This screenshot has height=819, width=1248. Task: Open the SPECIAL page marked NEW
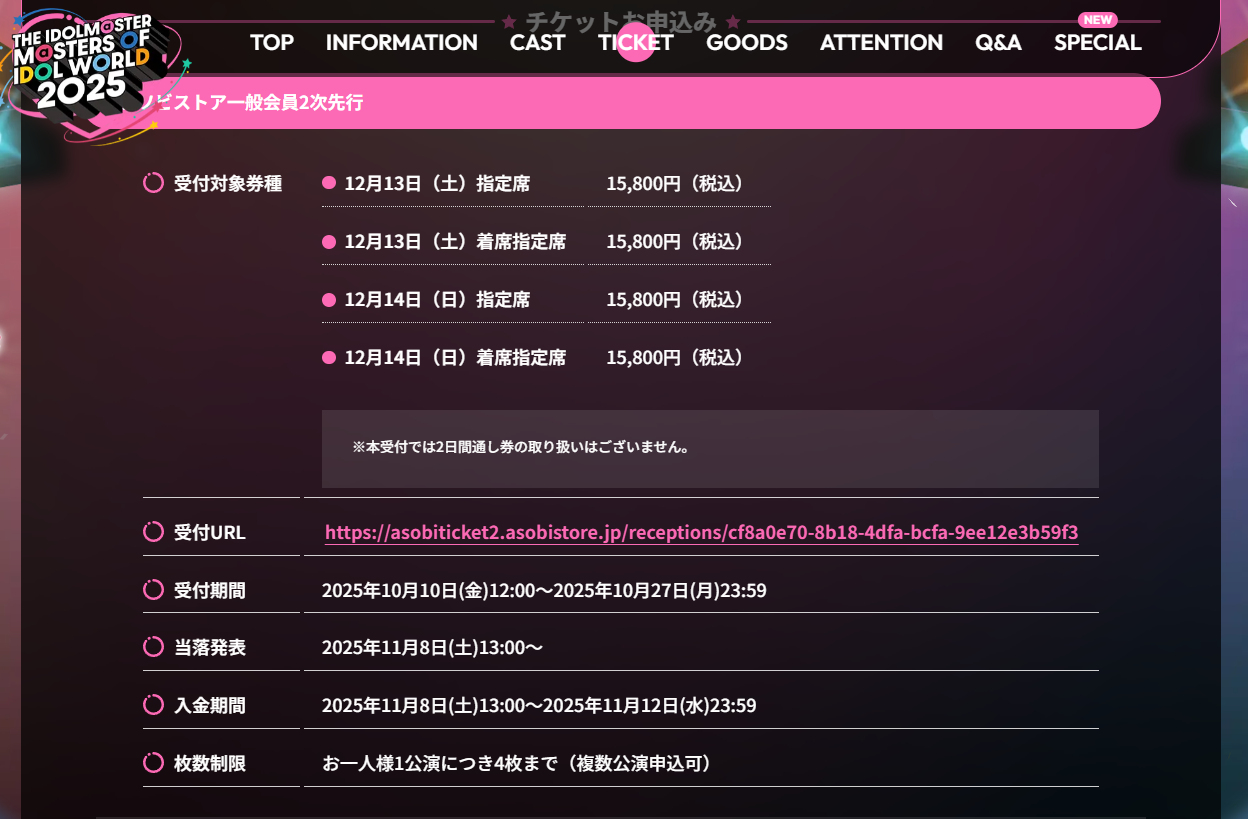(1097, 43)
